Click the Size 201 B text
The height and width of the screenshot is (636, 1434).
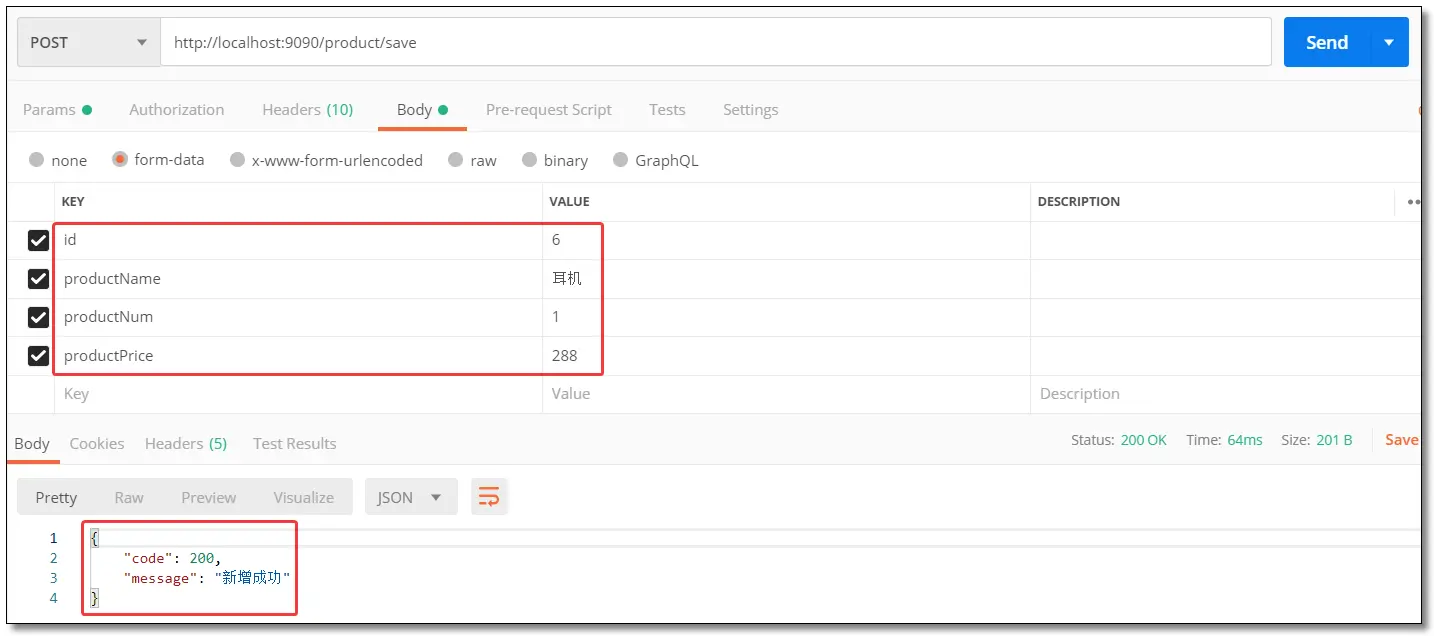pyautogui.click(x=1317, y=440)
